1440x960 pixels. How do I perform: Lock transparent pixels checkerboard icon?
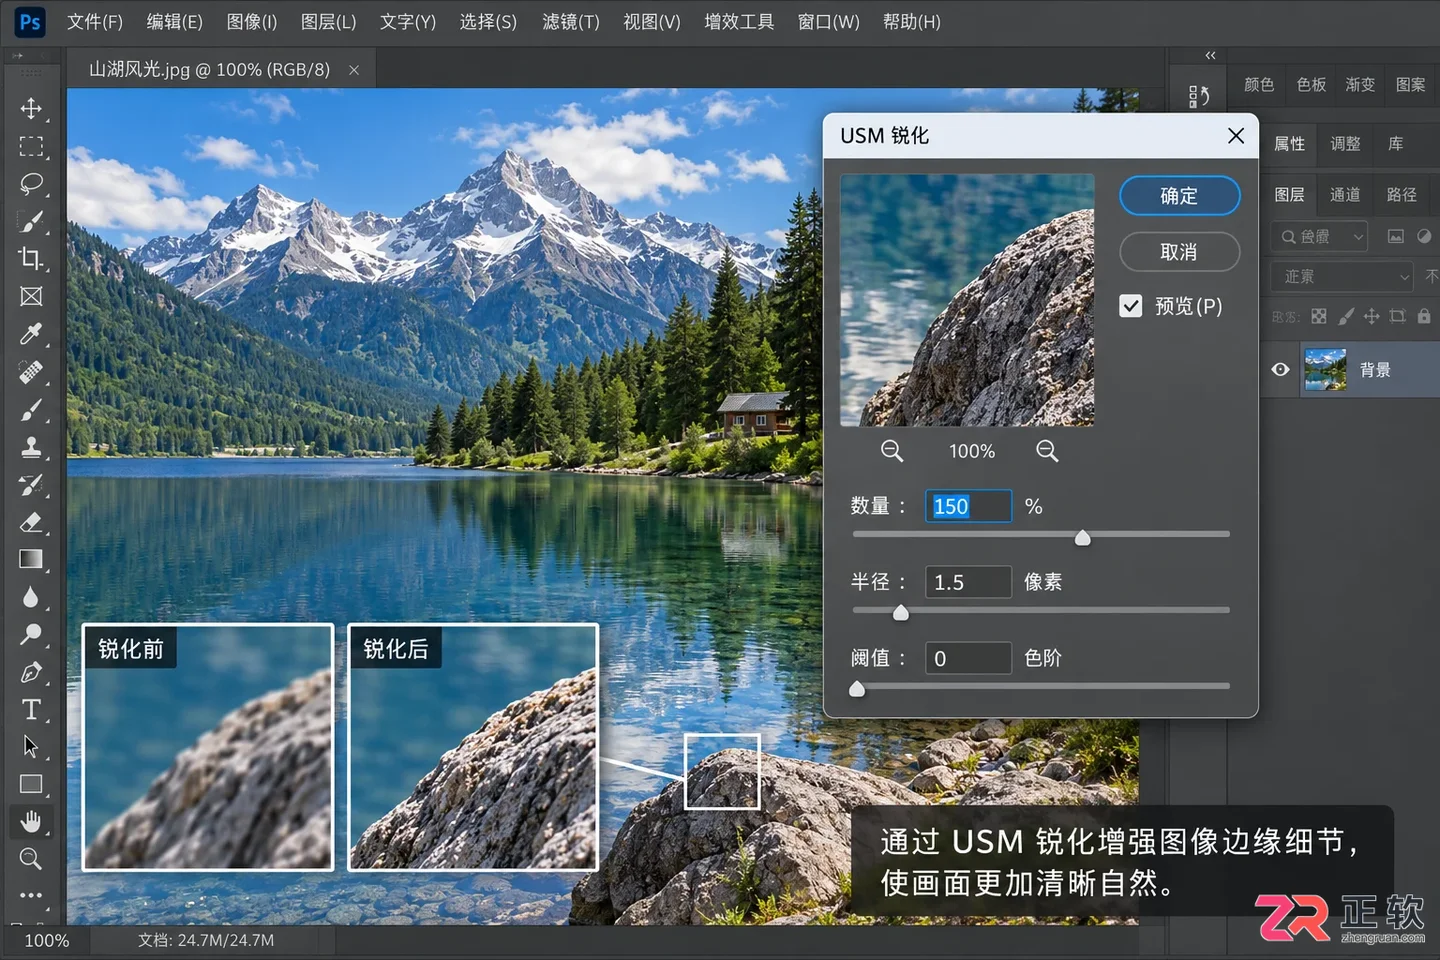point(1319,316)
